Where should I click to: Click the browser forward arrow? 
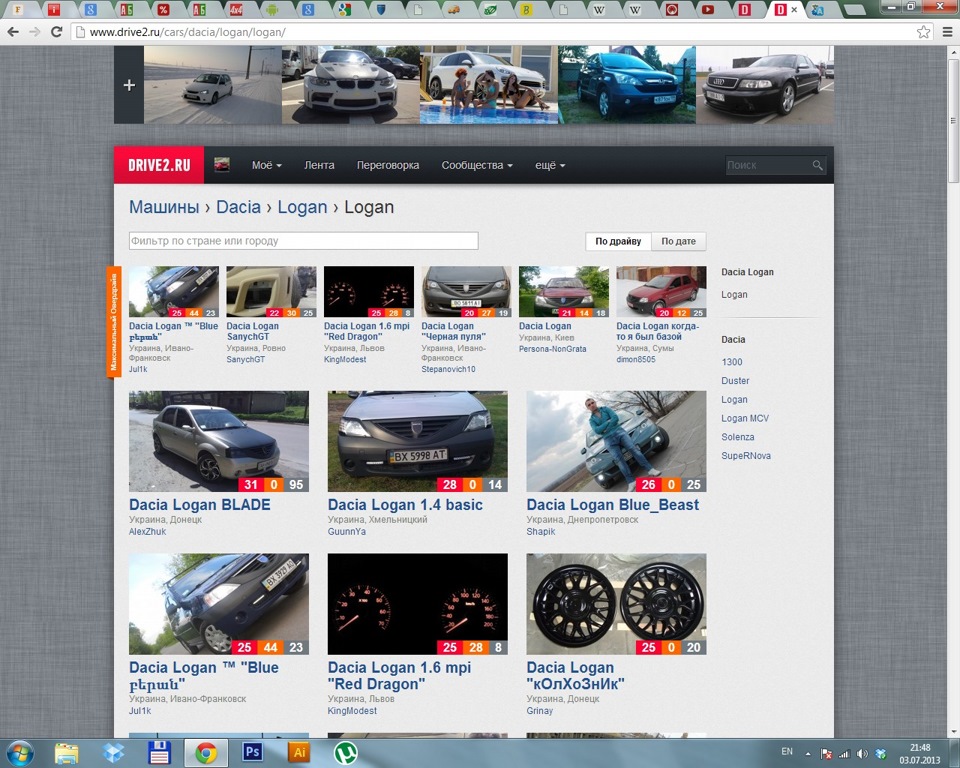(x=35, y=32)
